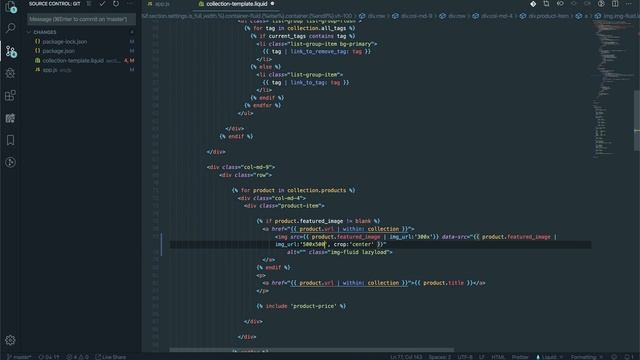The height and width of the screenshot is (360, 640).
Task: Click the 'img-fluid lazyload' class text
Action: click(x=360, y=252)
